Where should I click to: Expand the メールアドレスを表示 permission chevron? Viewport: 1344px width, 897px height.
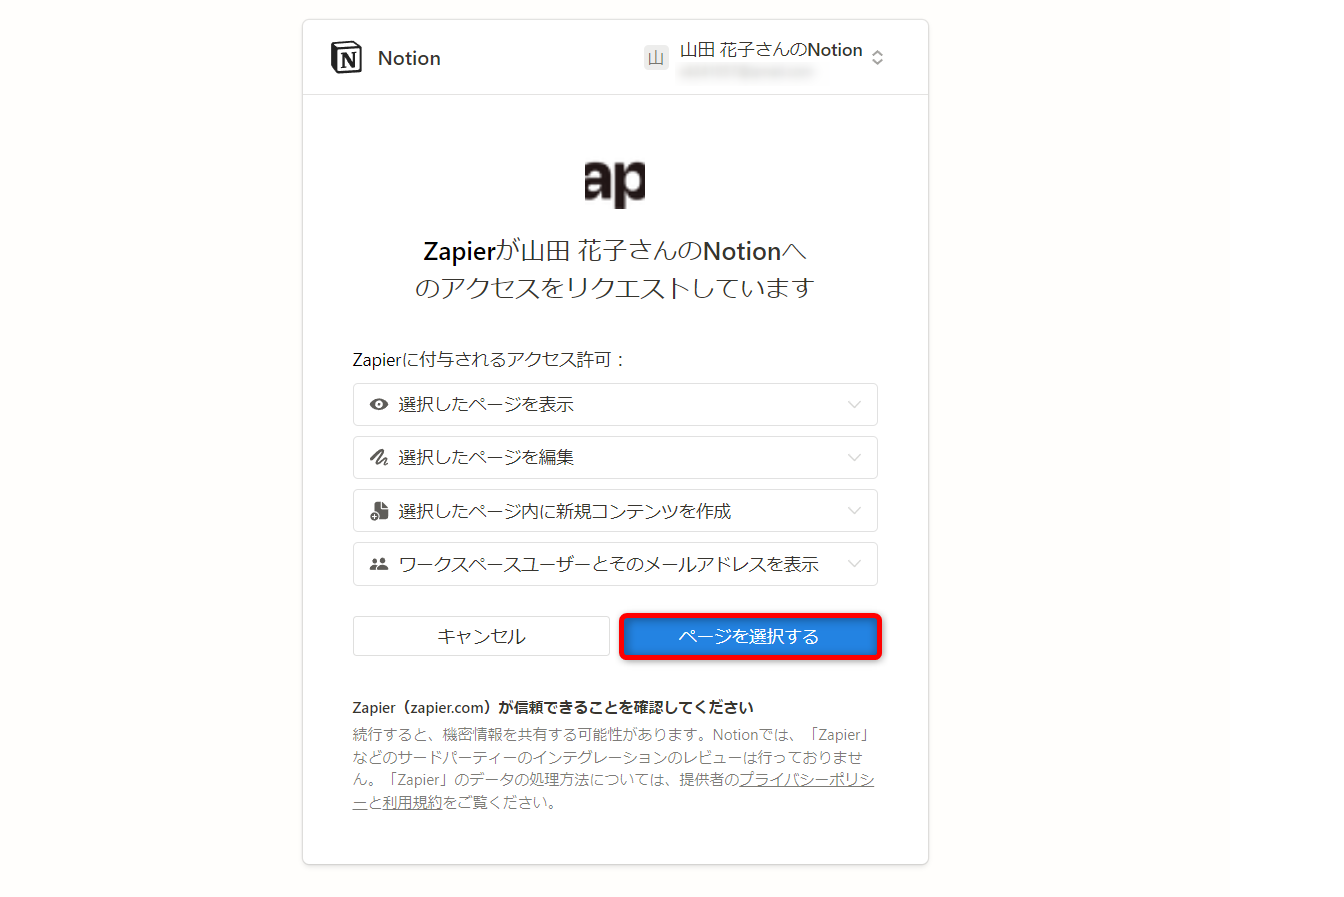[x=854, y=564]
